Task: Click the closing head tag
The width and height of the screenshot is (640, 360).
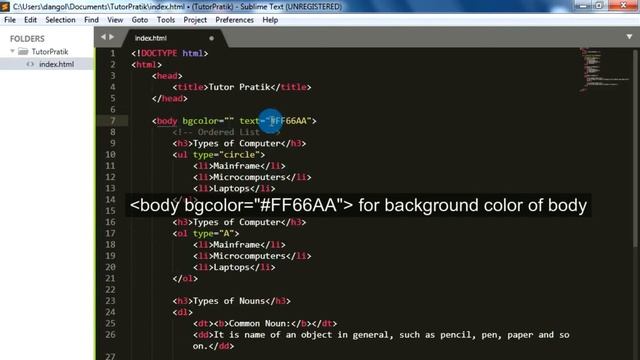Action: [169, 98]
